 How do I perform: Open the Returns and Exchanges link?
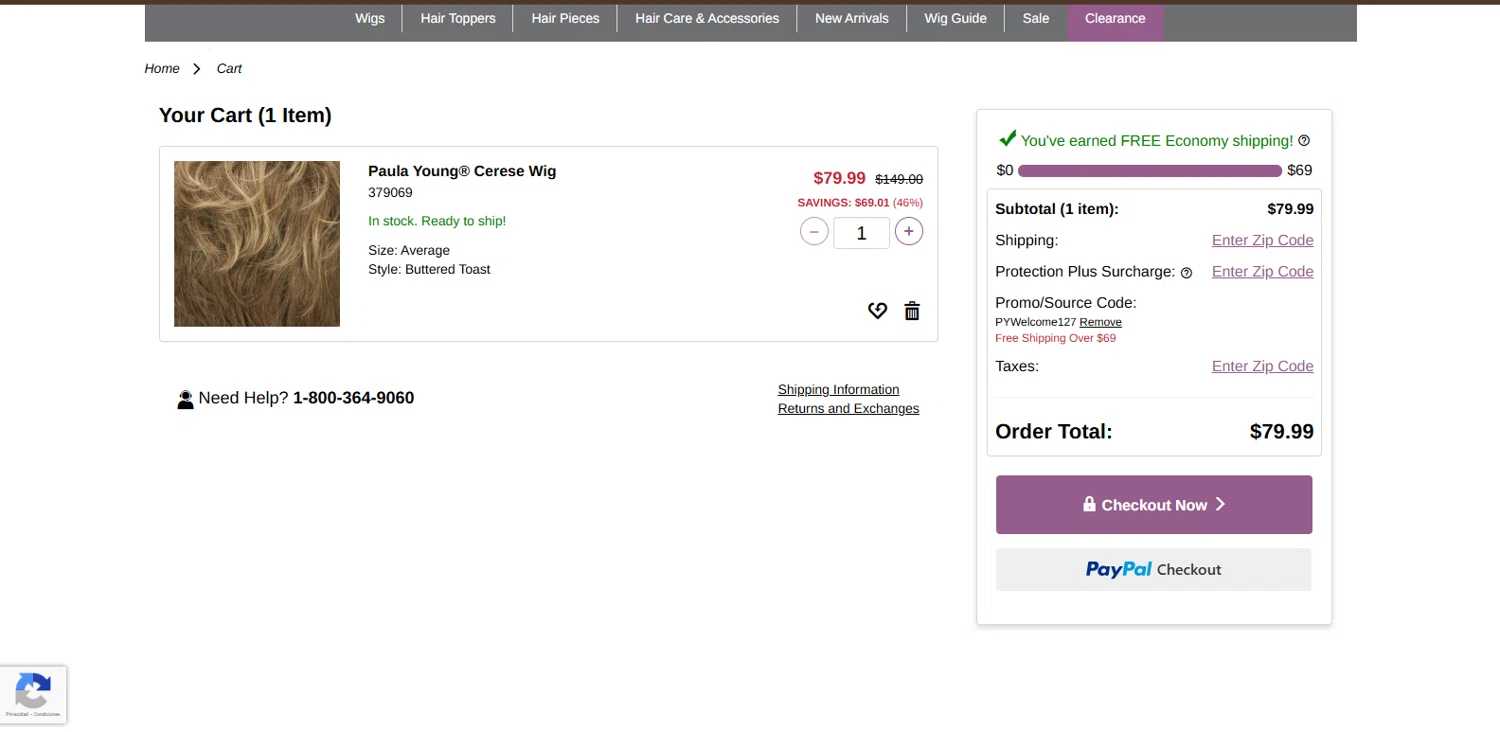tap(848, 408)
